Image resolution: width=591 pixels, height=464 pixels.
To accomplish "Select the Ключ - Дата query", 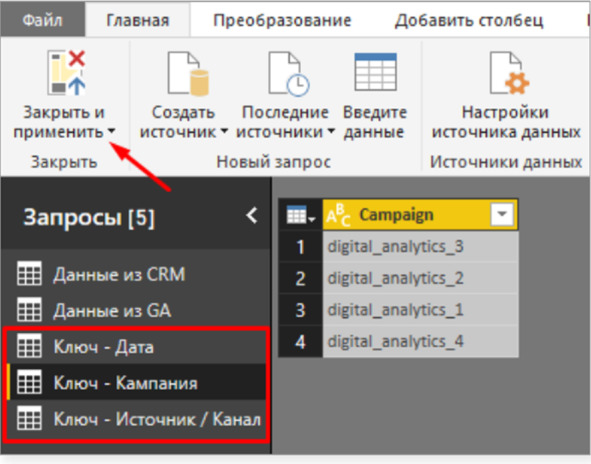I will click(x=136, y=347).
